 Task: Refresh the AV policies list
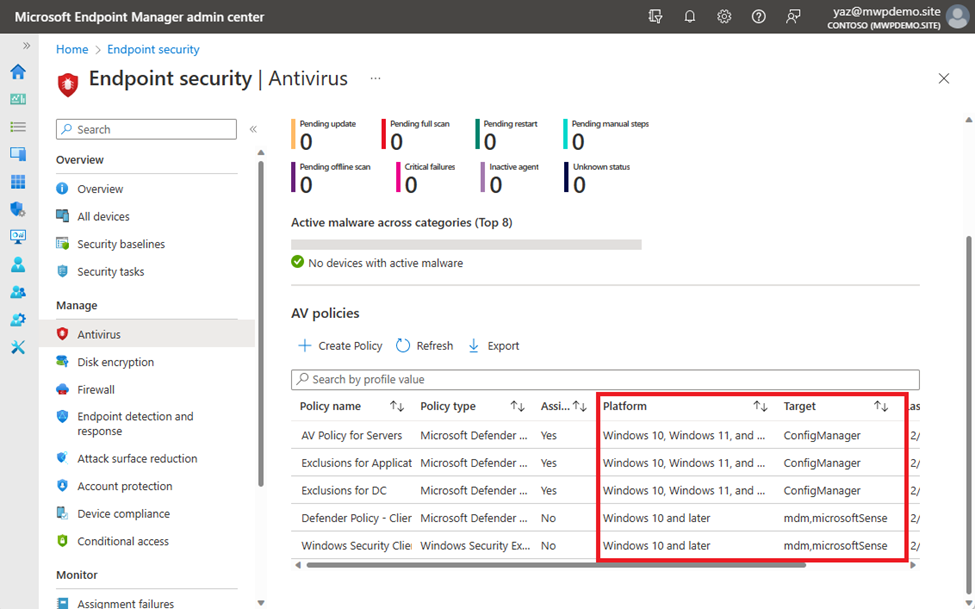[x=425, y=346]
